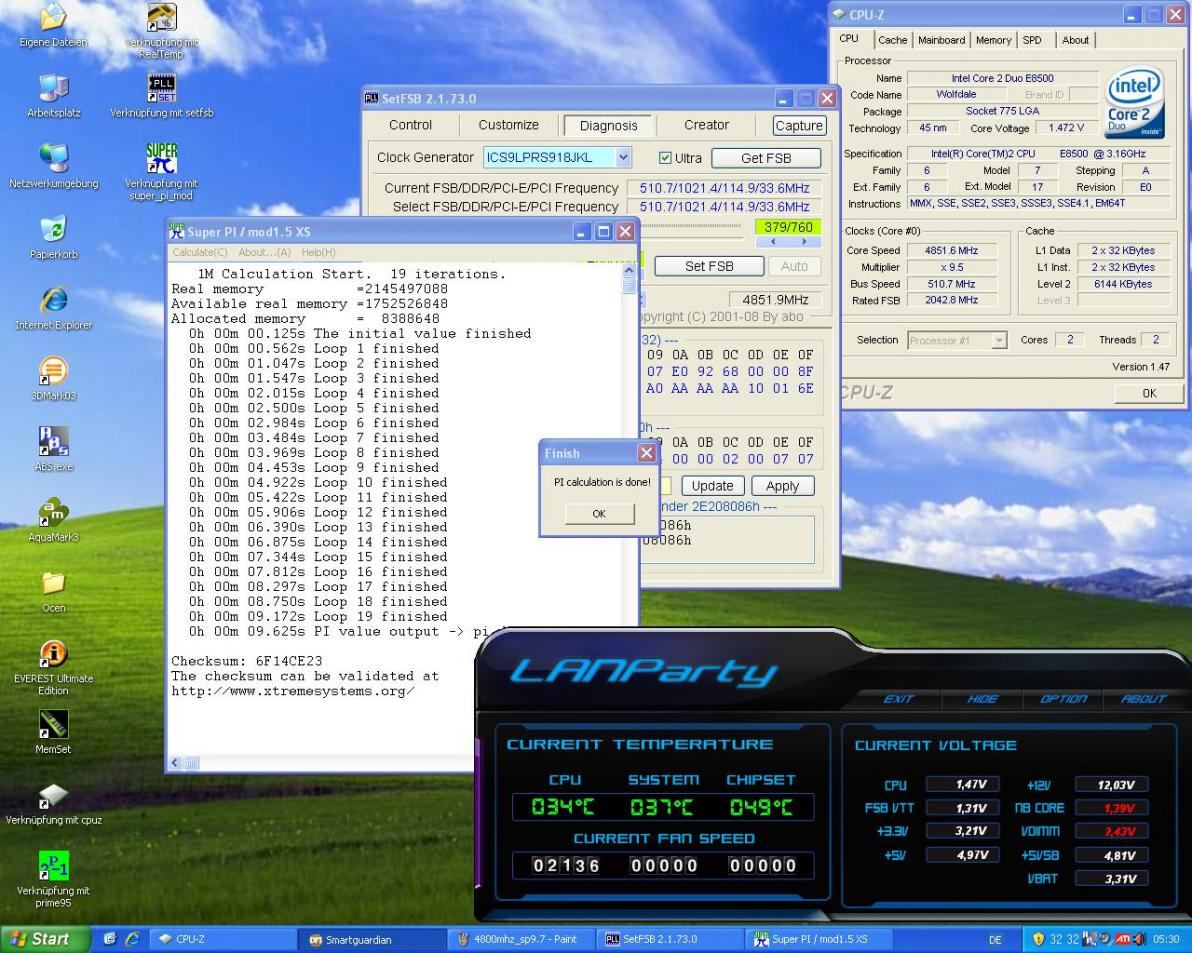The height and width of the screenshot is (953, 1192).
Task: Launch AquaMark3 desktop icon
Action: click(53, 512)
